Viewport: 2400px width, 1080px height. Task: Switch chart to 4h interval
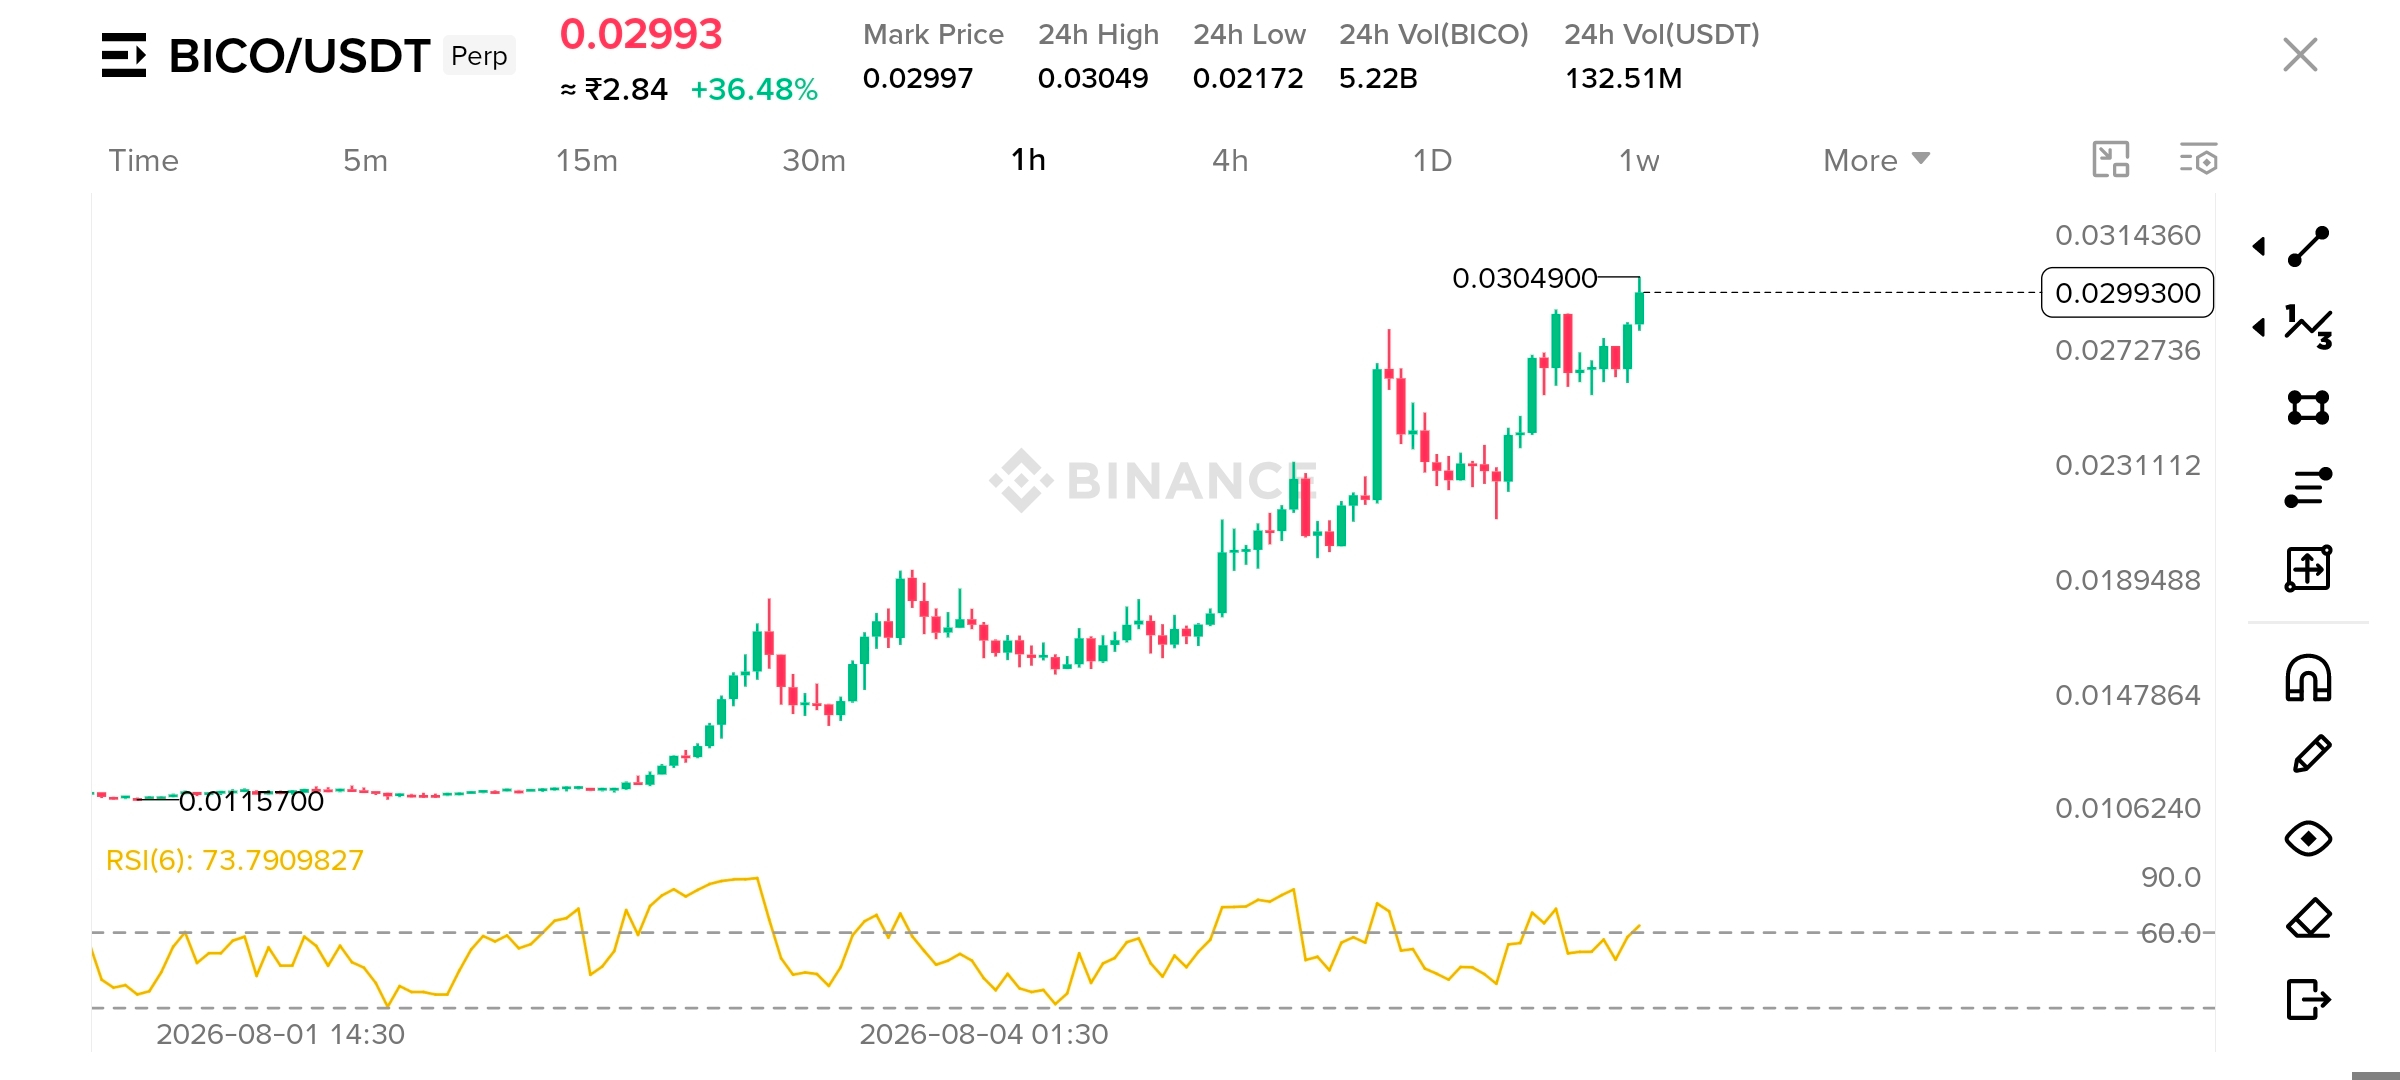click(1230, 160)
